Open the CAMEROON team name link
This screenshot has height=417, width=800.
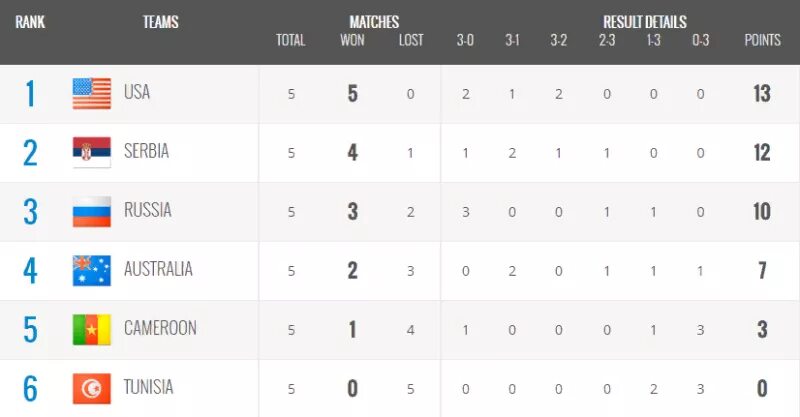tap(160, 328)
